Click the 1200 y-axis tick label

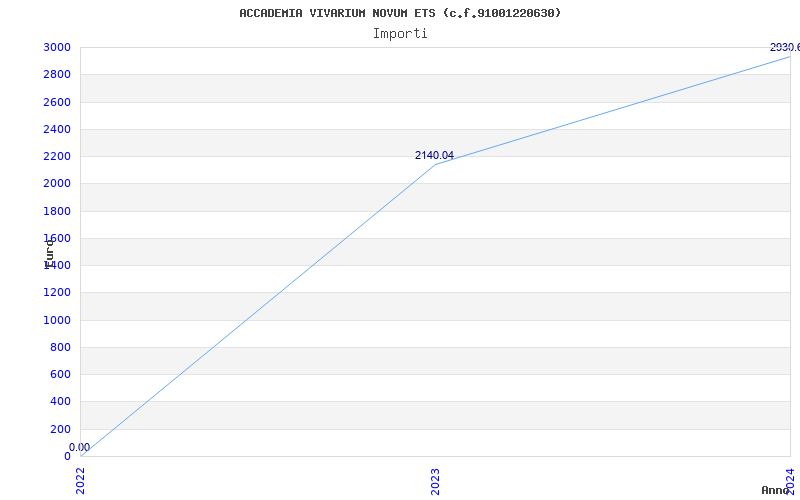pos(57,292)
